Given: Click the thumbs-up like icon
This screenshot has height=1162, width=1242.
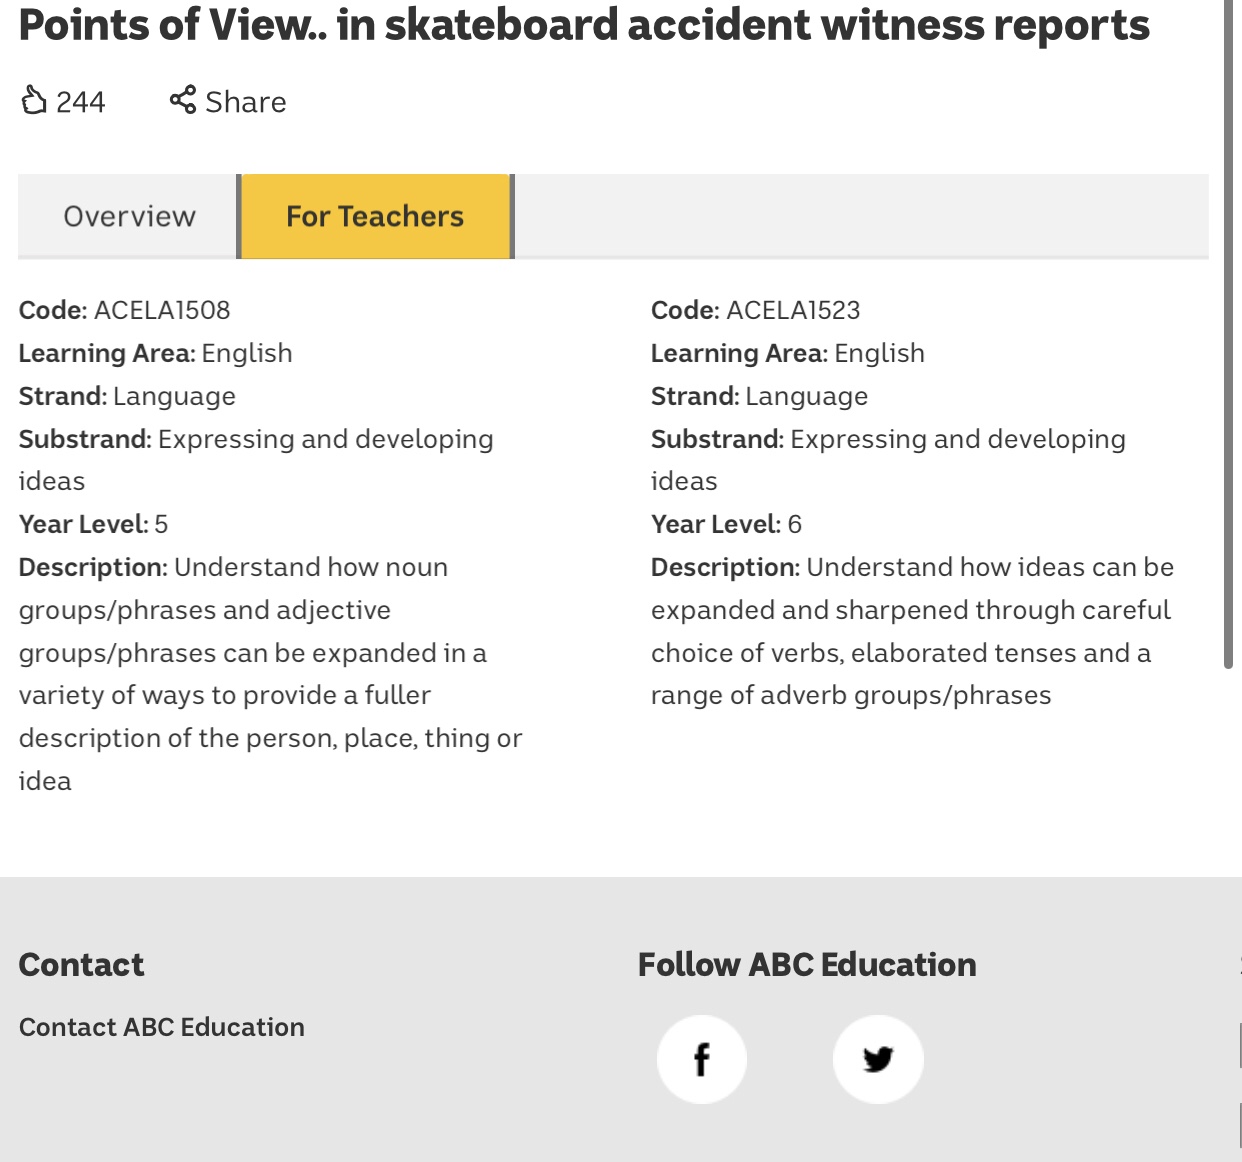Looking at the screenshot, I should pyautogui.click(x=34, y=101).
